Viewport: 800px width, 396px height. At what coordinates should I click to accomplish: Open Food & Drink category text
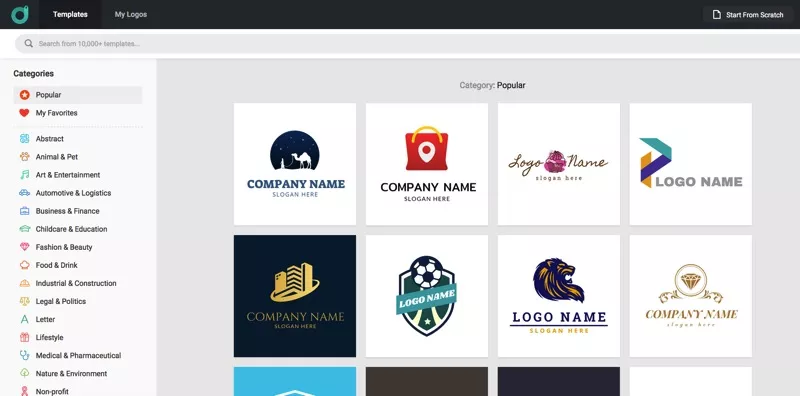tap(57, 265)
